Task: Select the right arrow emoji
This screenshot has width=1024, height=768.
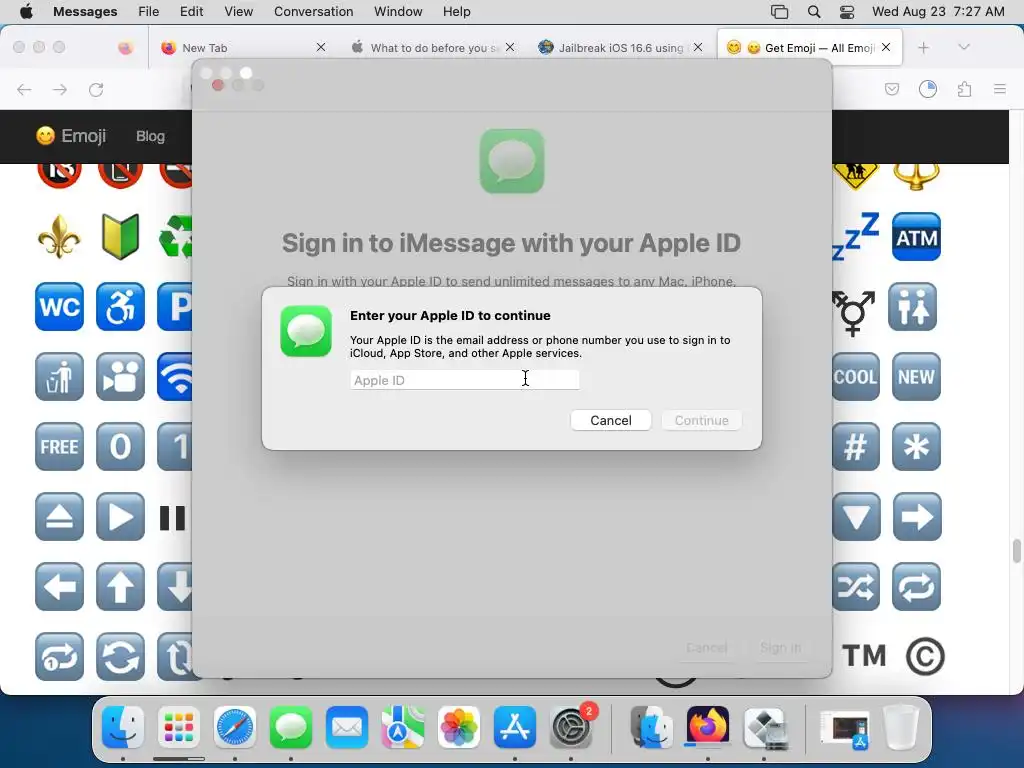Action: pos(917,517)
